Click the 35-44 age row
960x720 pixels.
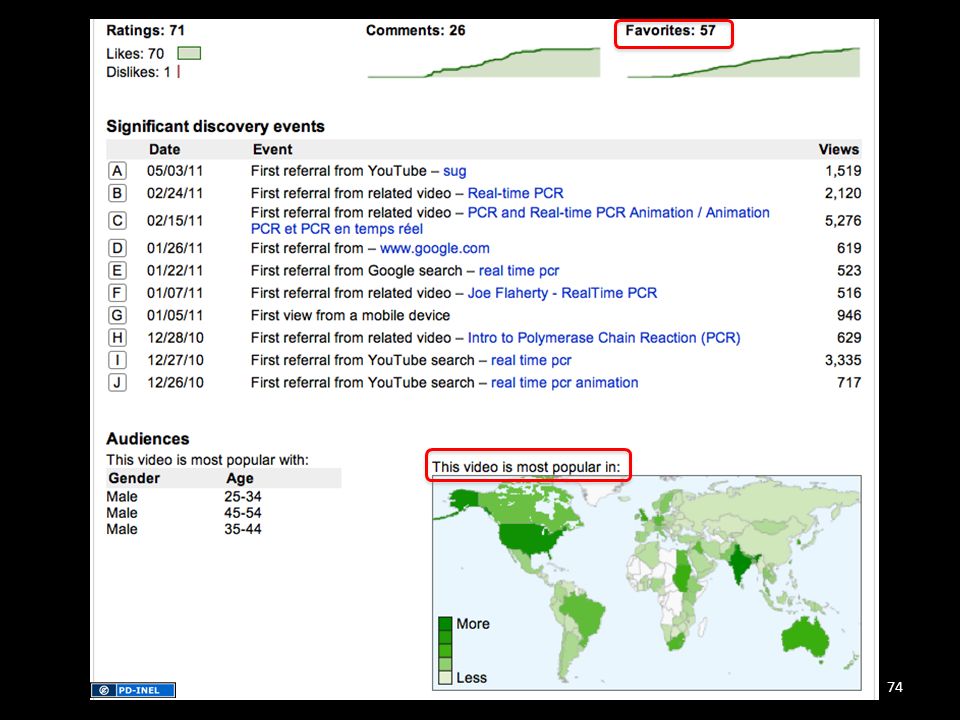click(242, 529)
